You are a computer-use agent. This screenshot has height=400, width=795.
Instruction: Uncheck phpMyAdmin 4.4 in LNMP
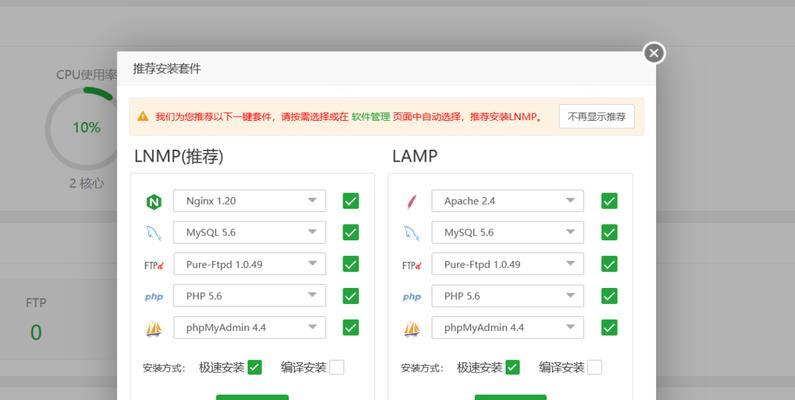coord(350,328)
